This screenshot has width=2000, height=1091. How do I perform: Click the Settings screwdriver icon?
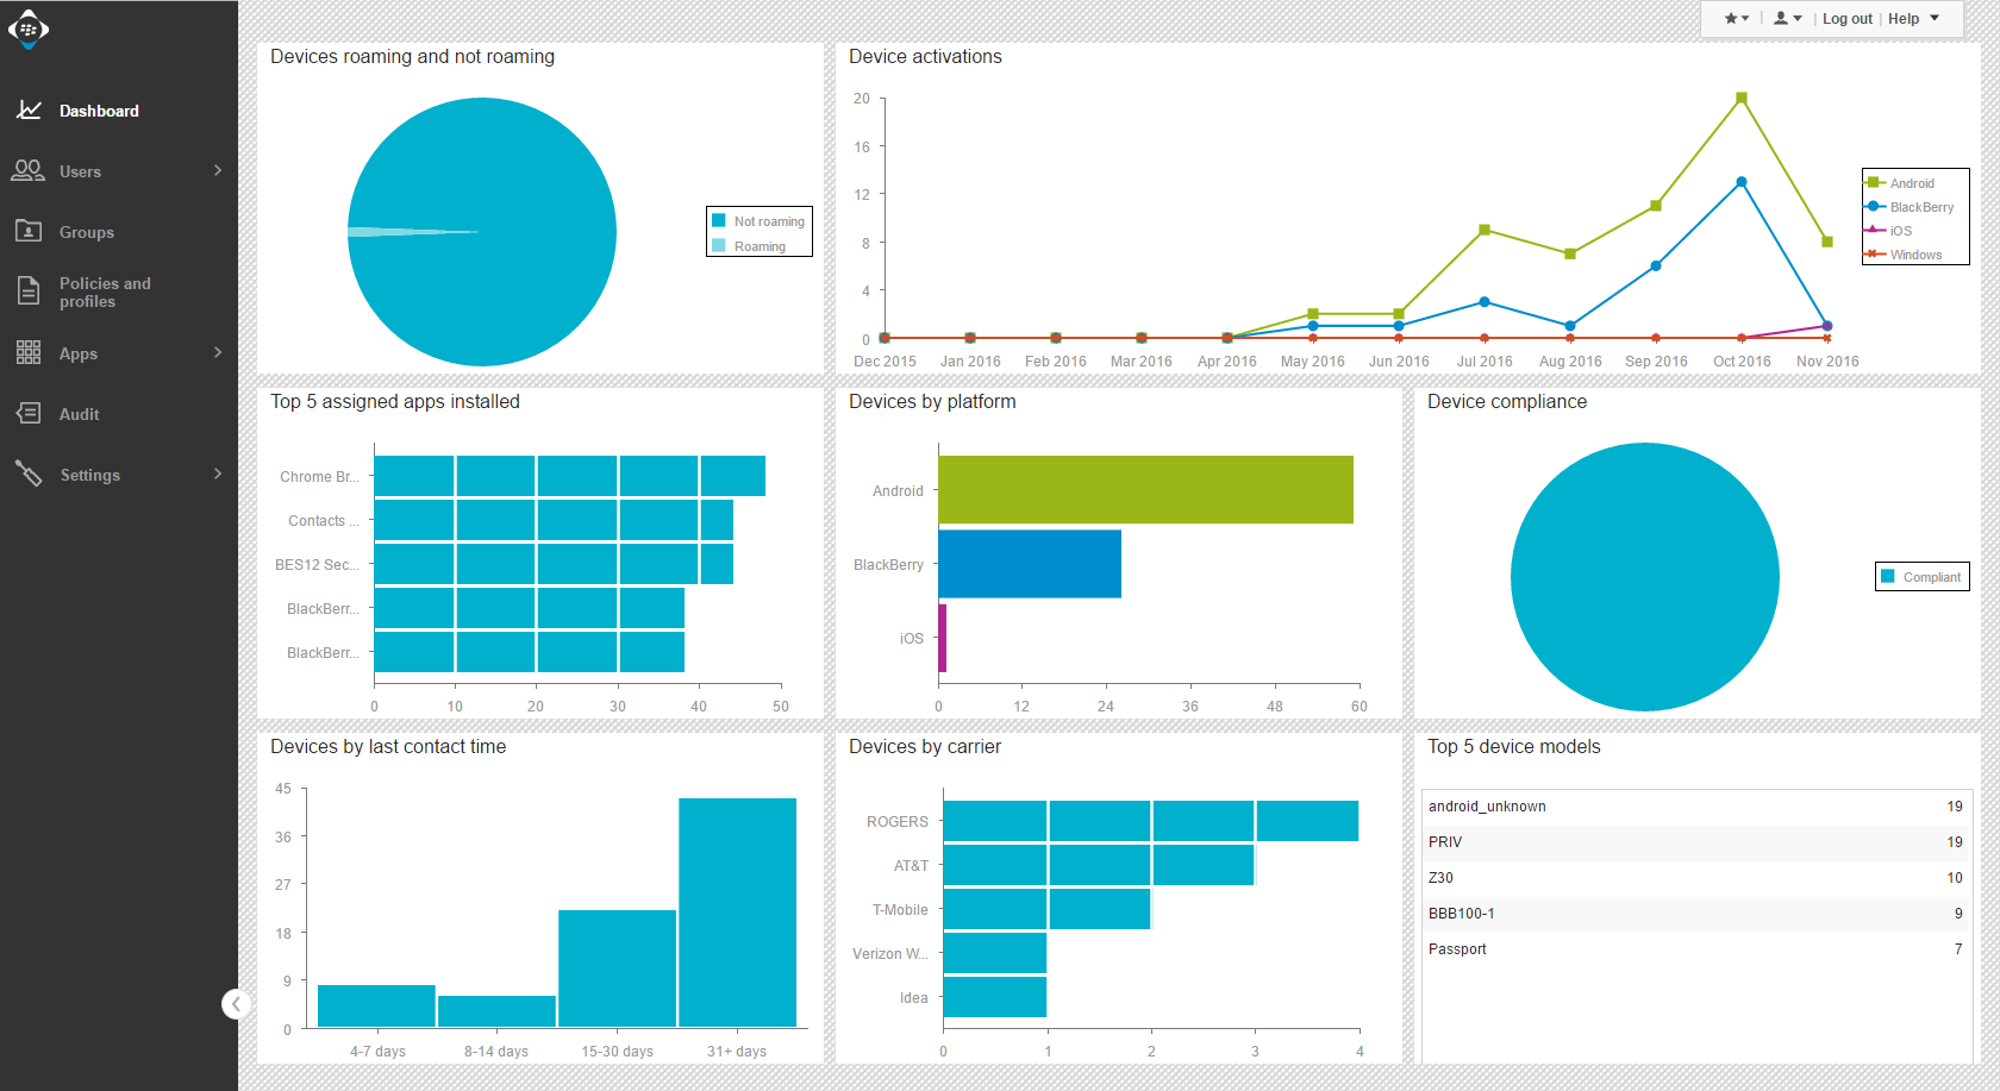[x=28, y=474]
